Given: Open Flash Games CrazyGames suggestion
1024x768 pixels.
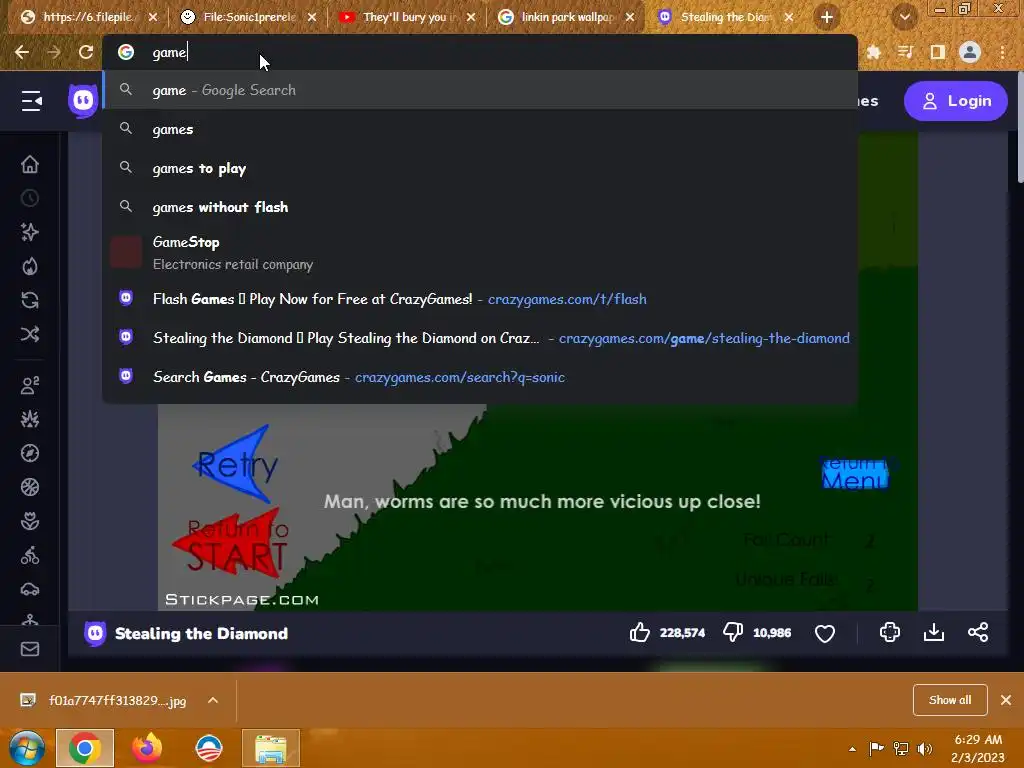Looking at the screenshot, I should [x=480, y=299].
